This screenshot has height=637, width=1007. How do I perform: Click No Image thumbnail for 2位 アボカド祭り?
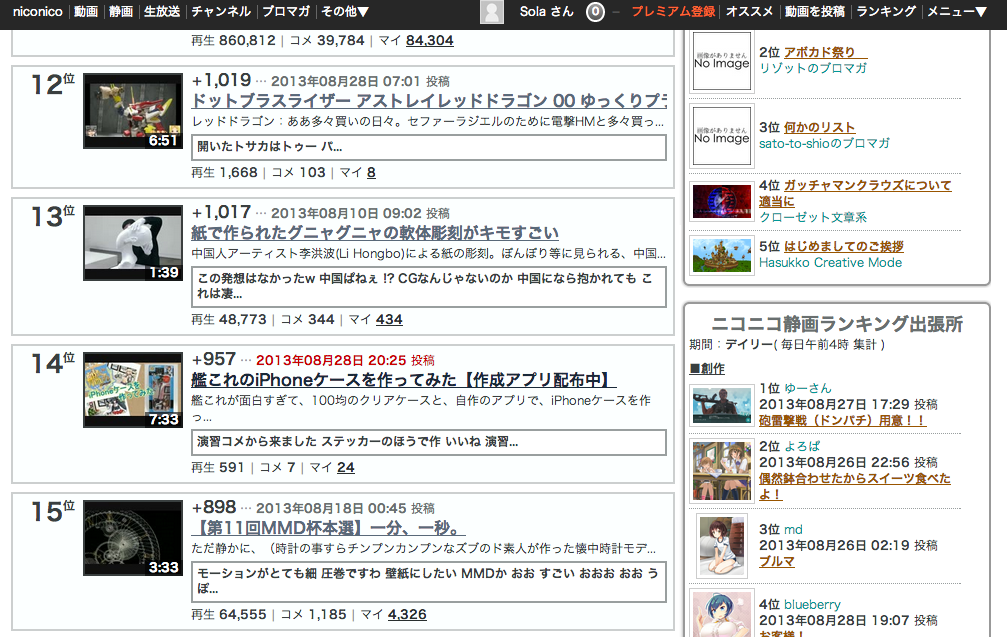[722, 61]
